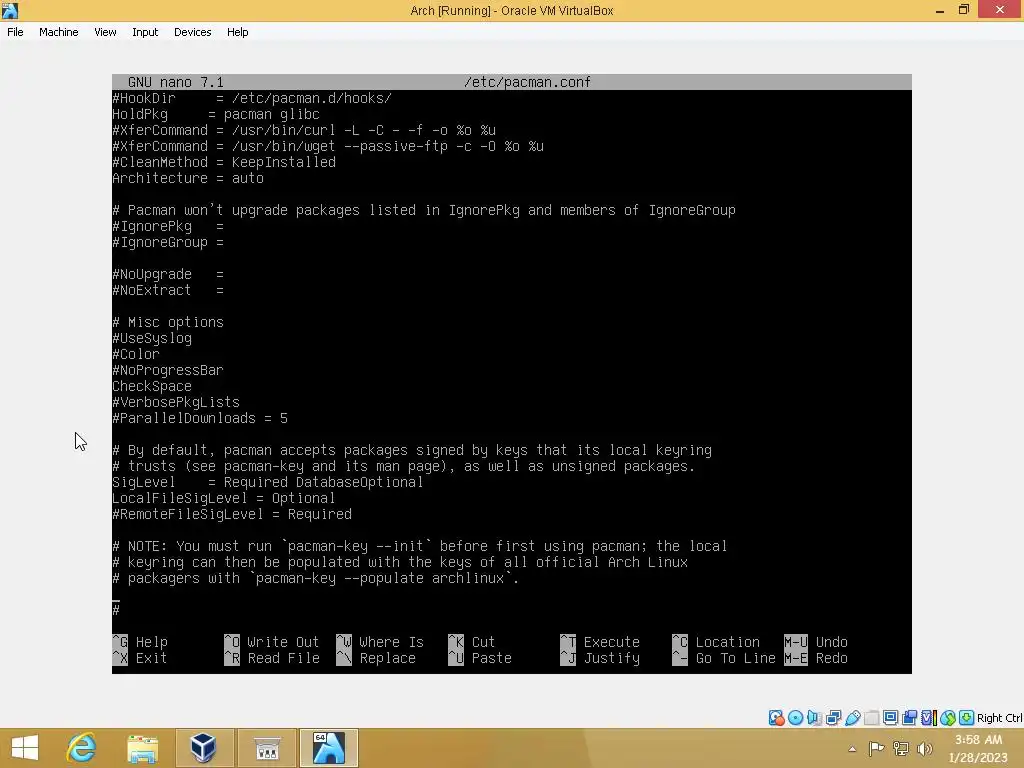Show hidden tray icons arrow

[x=852, y=749]
